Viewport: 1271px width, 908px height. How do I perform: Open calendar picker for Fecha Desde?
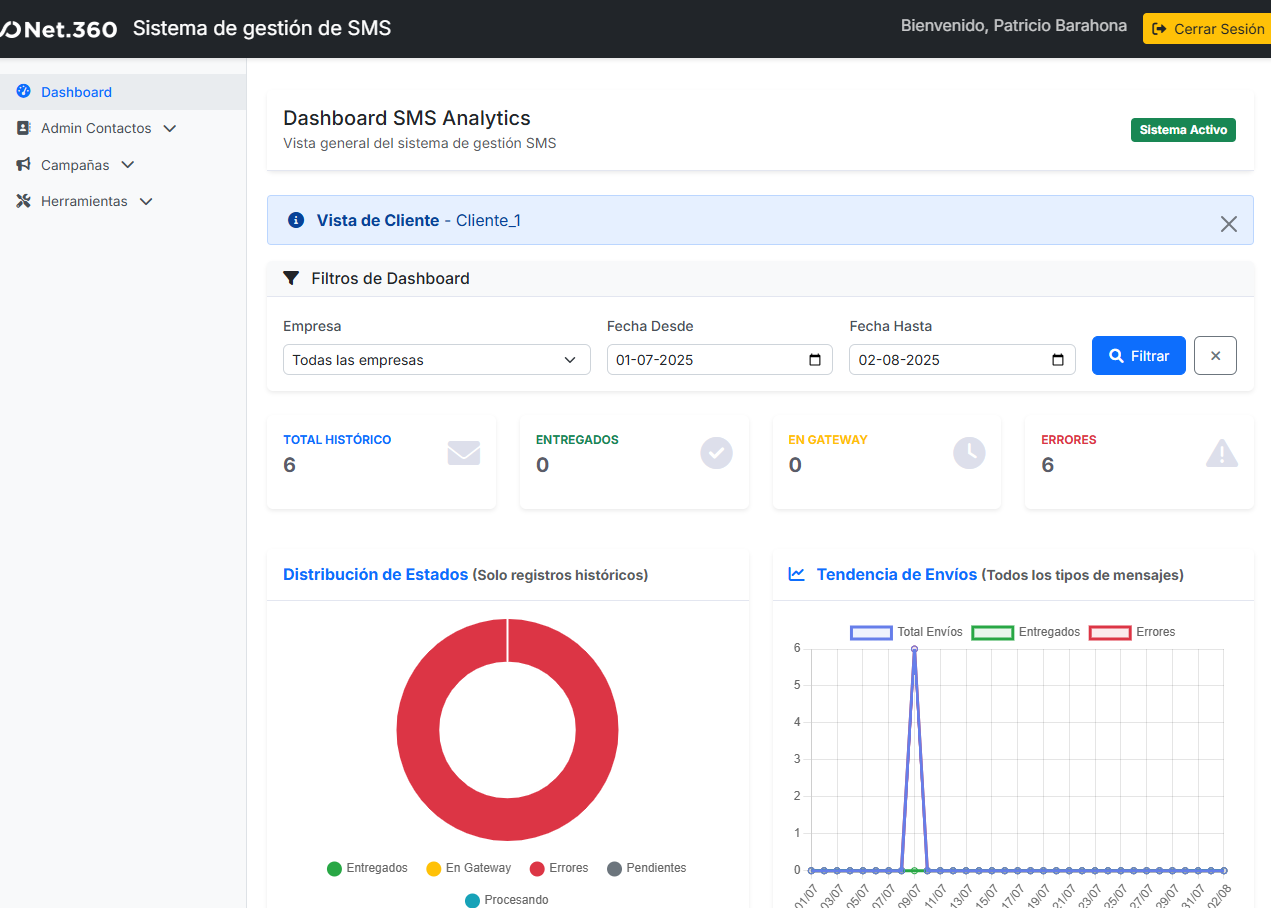815,360
